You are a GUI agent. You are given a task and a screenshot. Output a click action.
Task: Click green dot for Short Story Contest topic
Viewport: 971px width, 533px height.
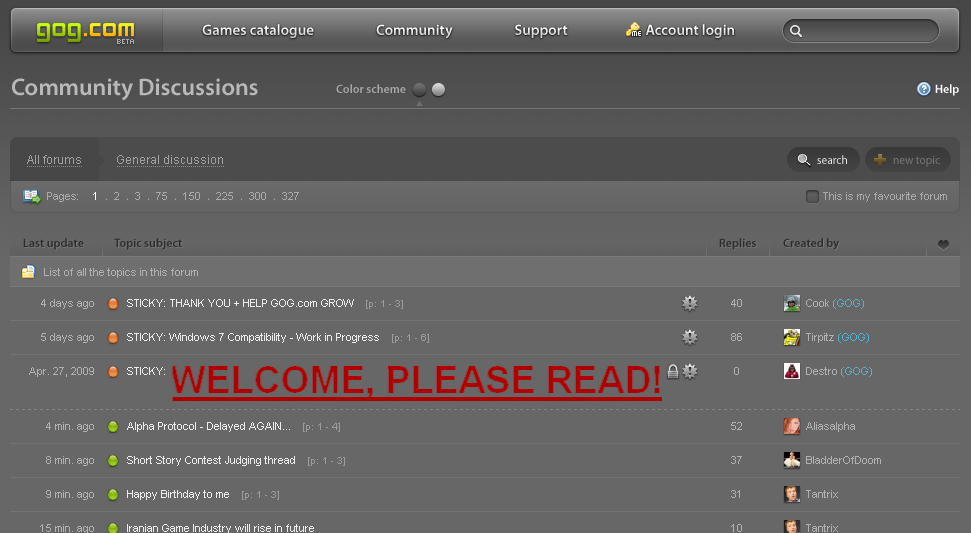click(113, 461)
